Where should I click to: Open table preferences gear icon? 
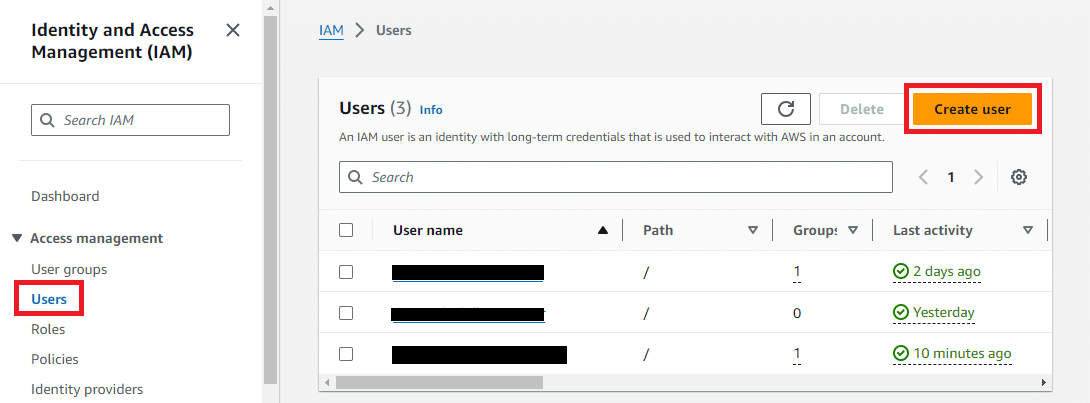coord(1018,177)
